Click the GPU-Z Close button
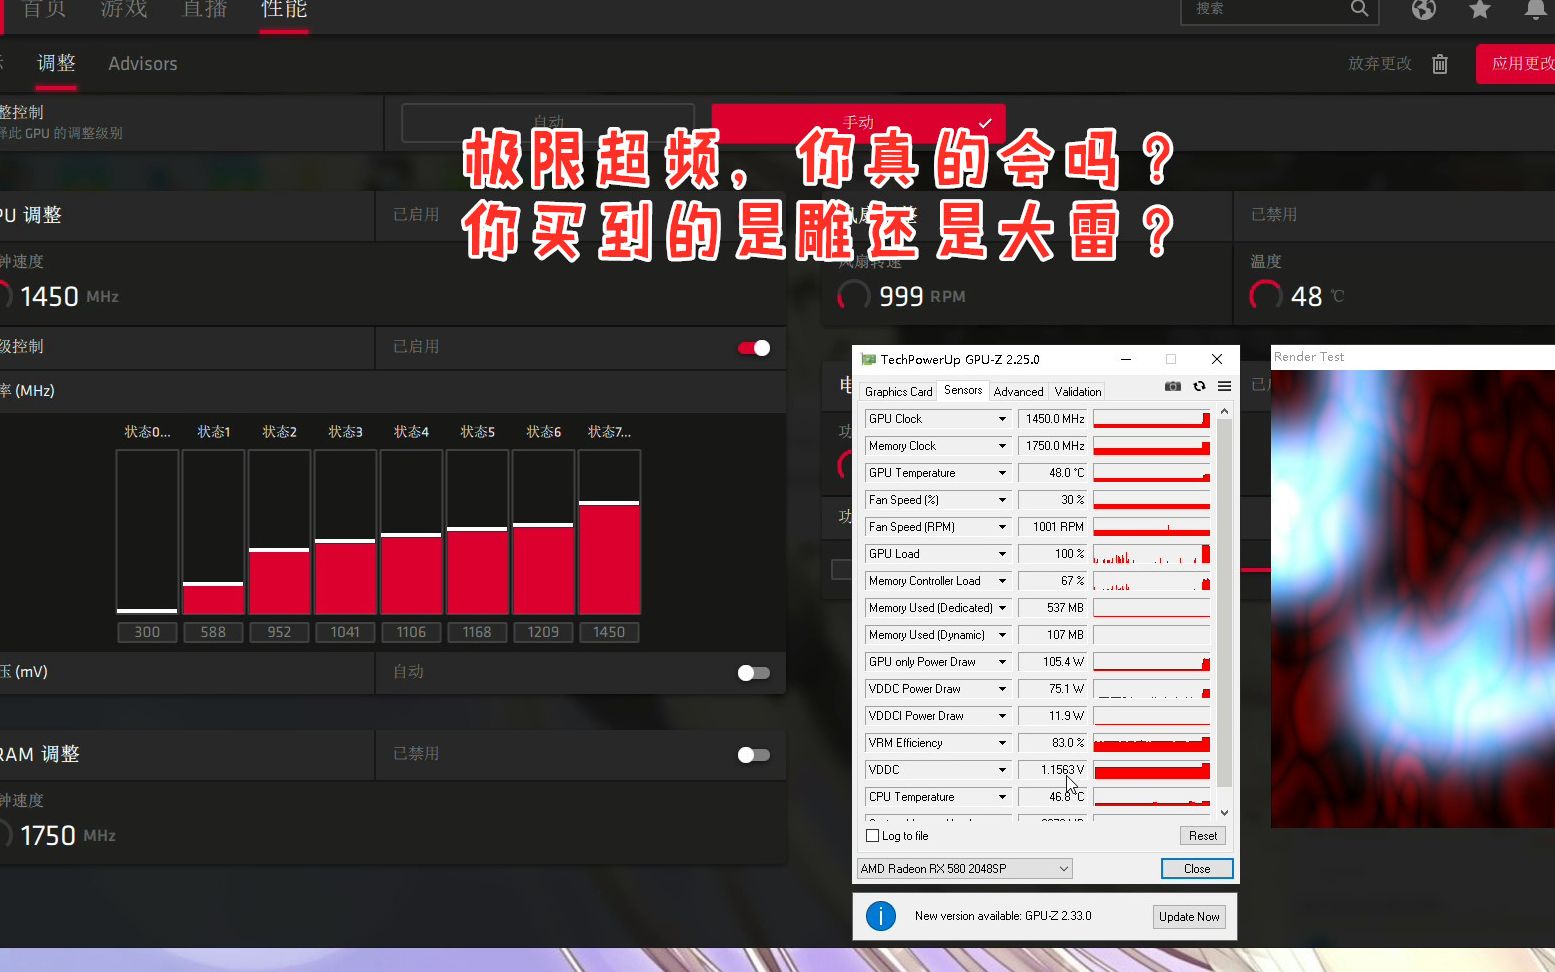The width and height of the screenshot is (1555, 972). coord(1197,869)
